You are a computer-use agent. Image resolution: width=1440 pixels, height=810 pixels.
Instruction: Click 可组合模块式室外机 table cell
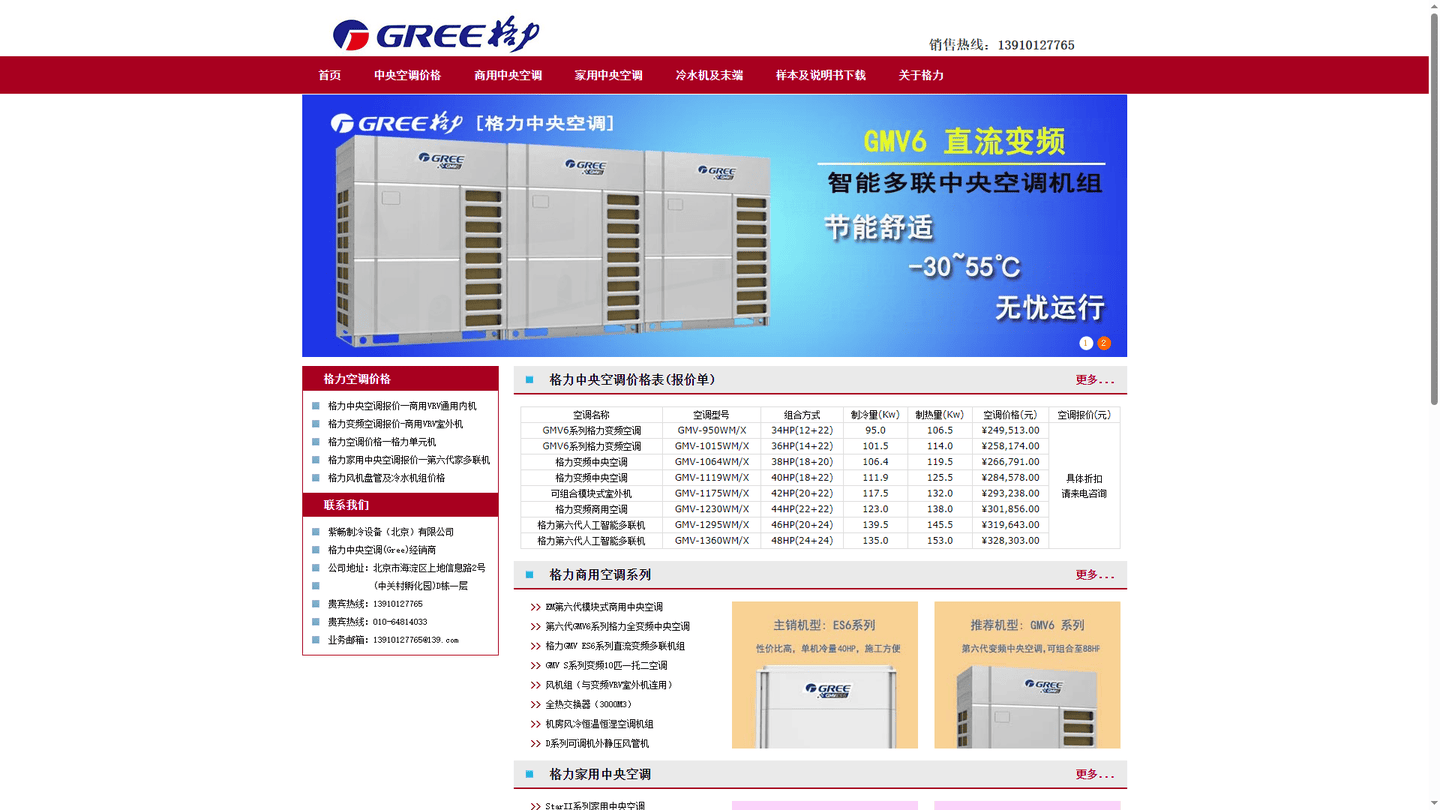(x=591, y=493)
